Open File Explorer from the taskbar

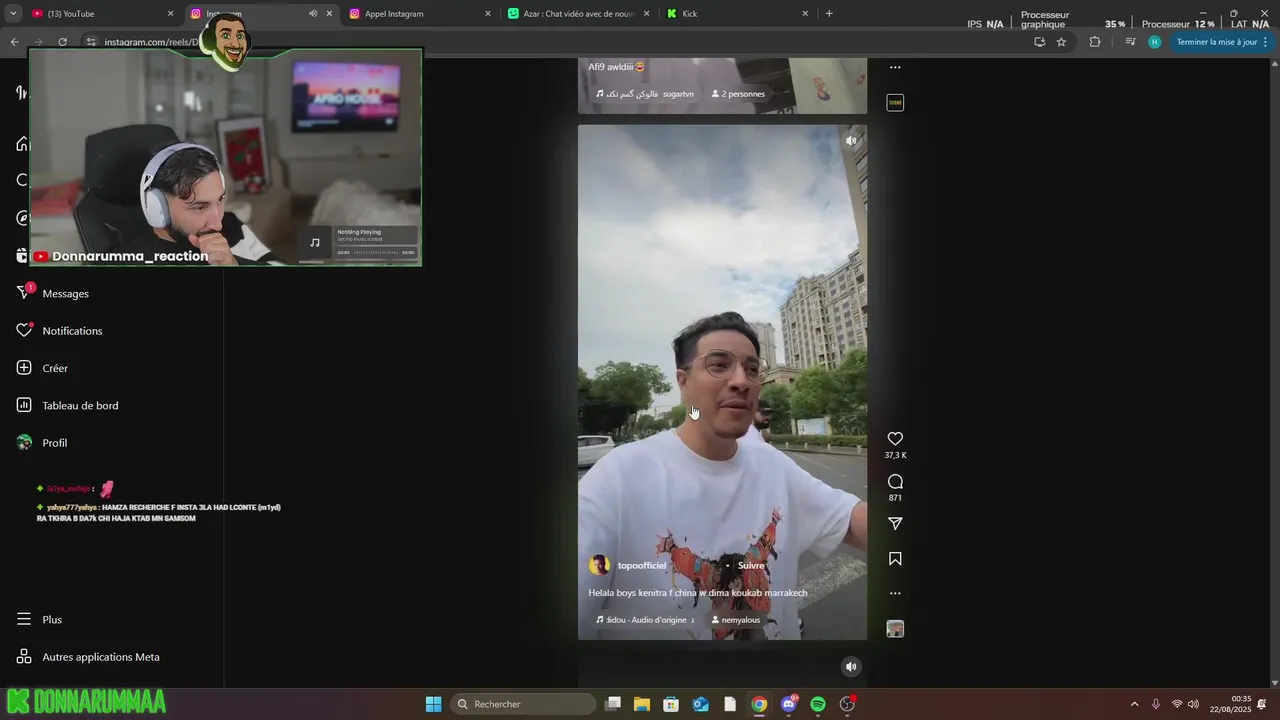(642, 705)
